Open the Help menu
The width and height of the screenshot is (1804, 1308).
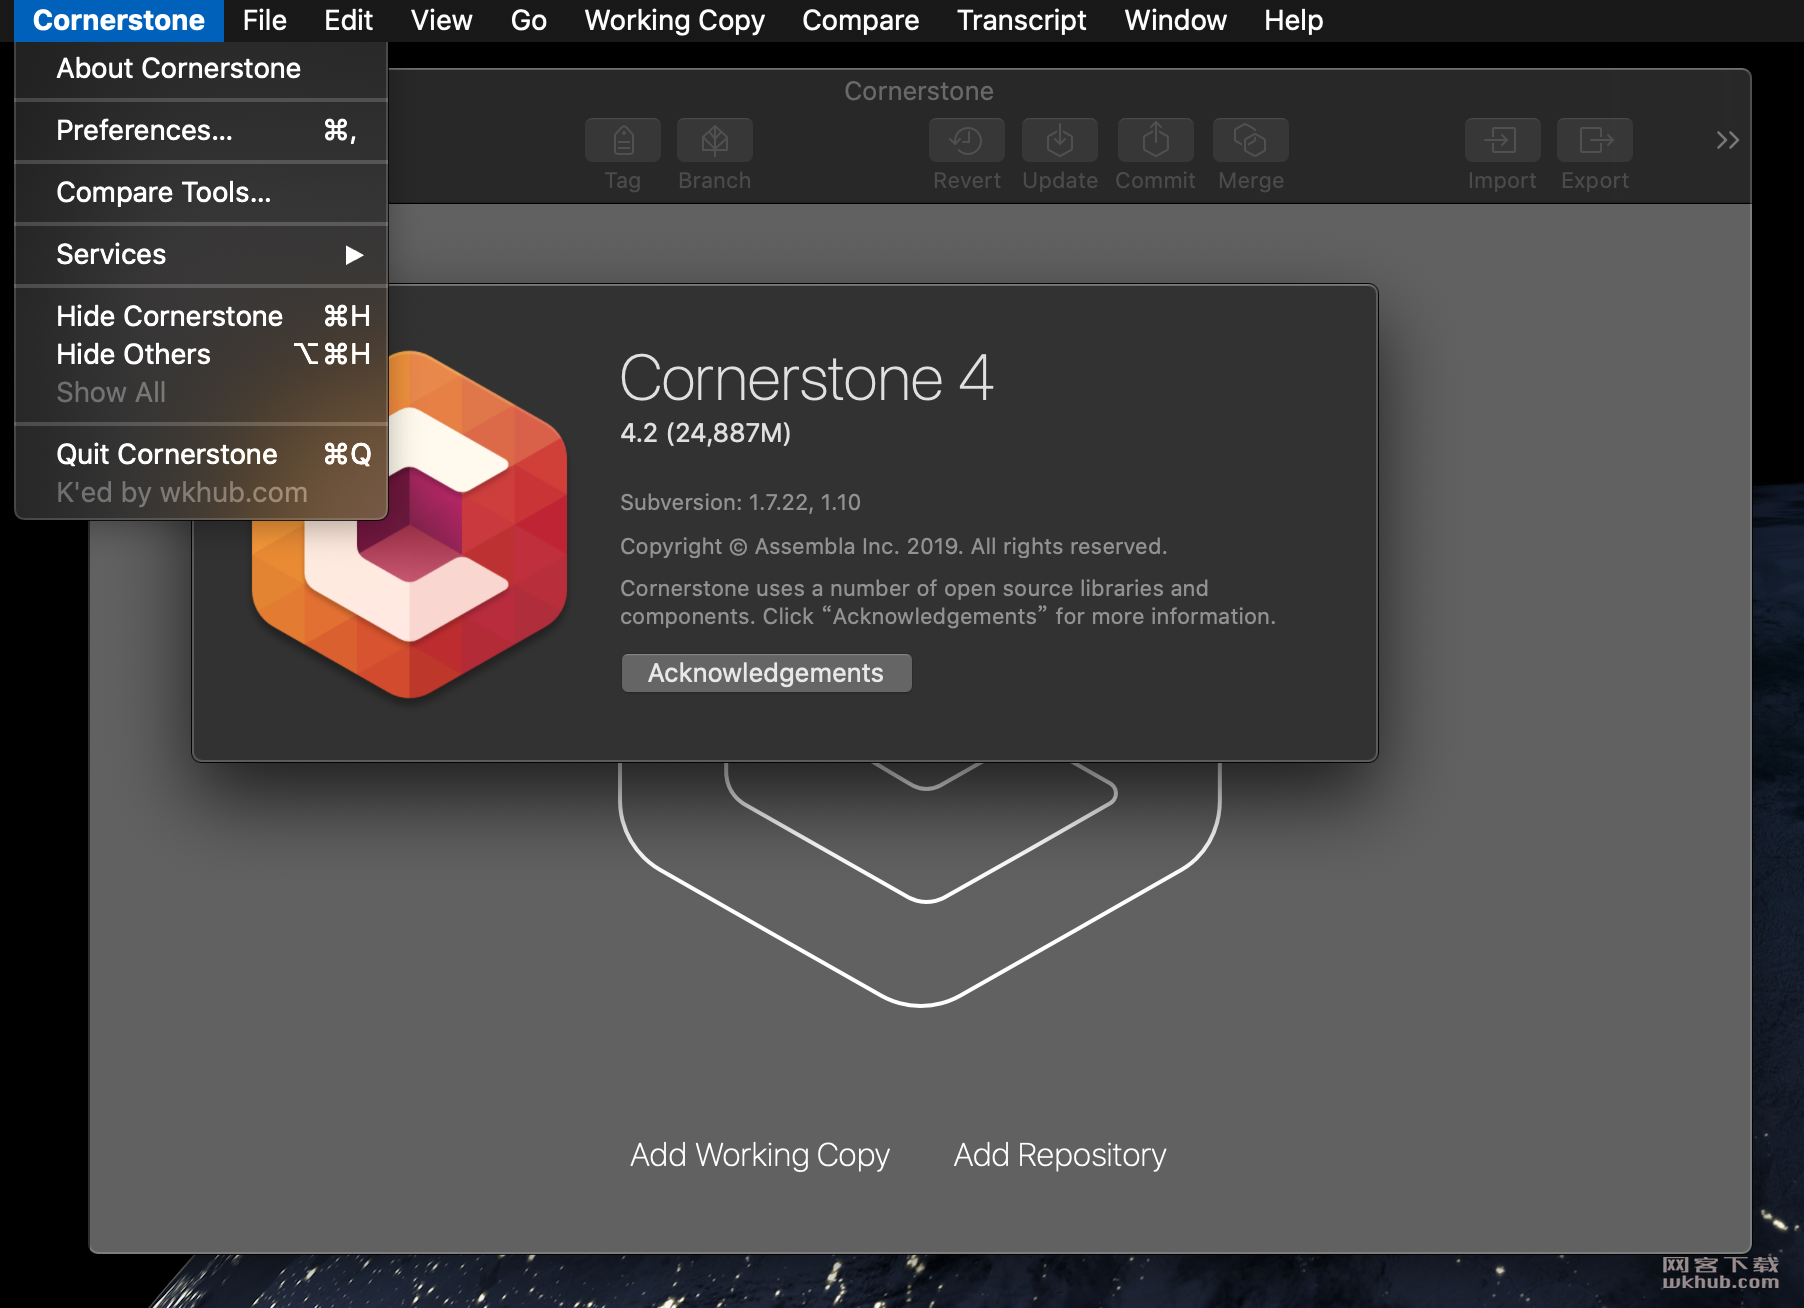coord(1293,20)
